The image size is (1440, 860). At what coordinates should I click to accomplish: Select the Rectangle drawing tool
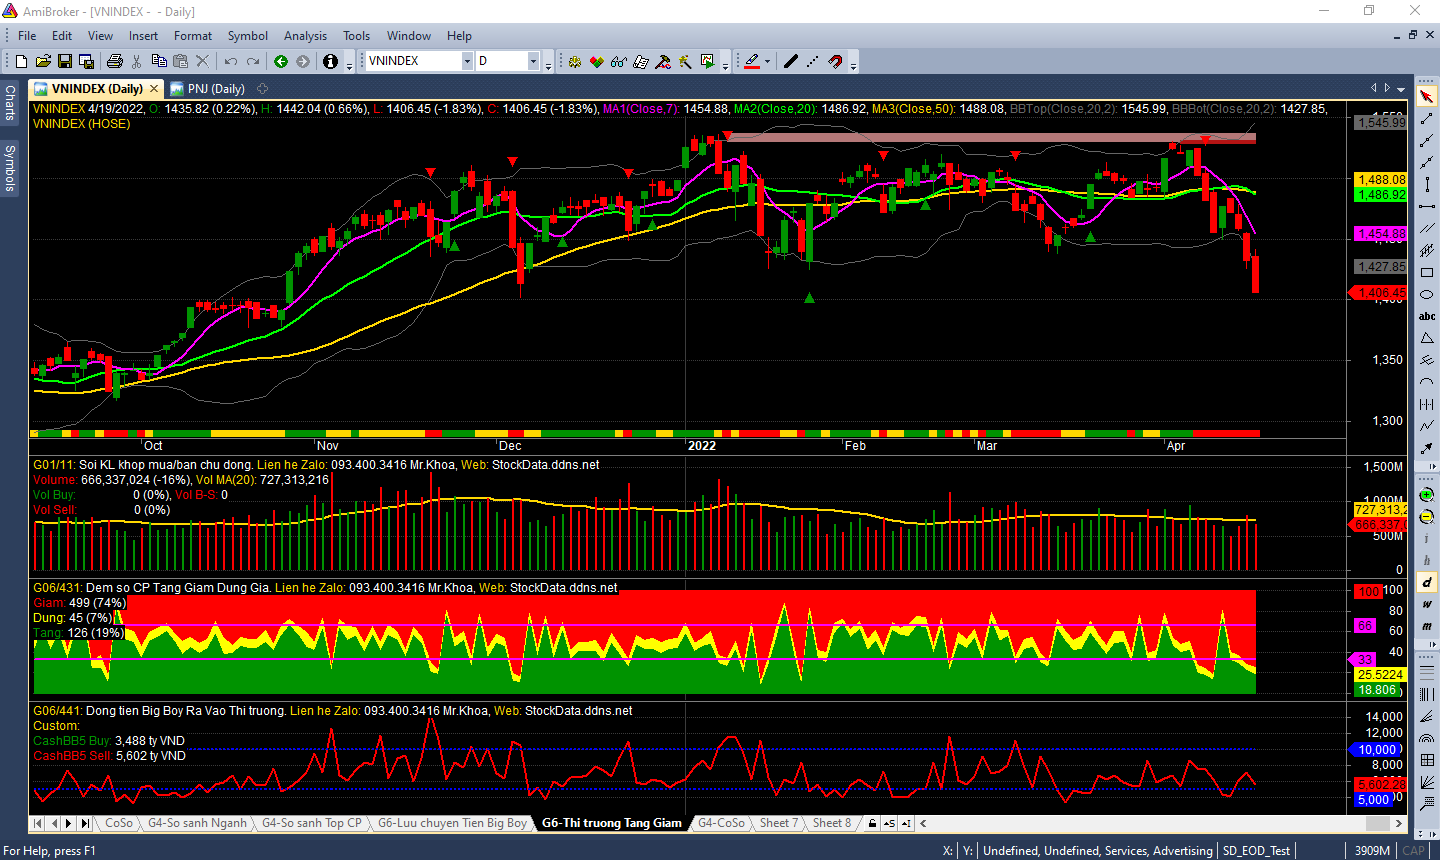(1427, 272)
